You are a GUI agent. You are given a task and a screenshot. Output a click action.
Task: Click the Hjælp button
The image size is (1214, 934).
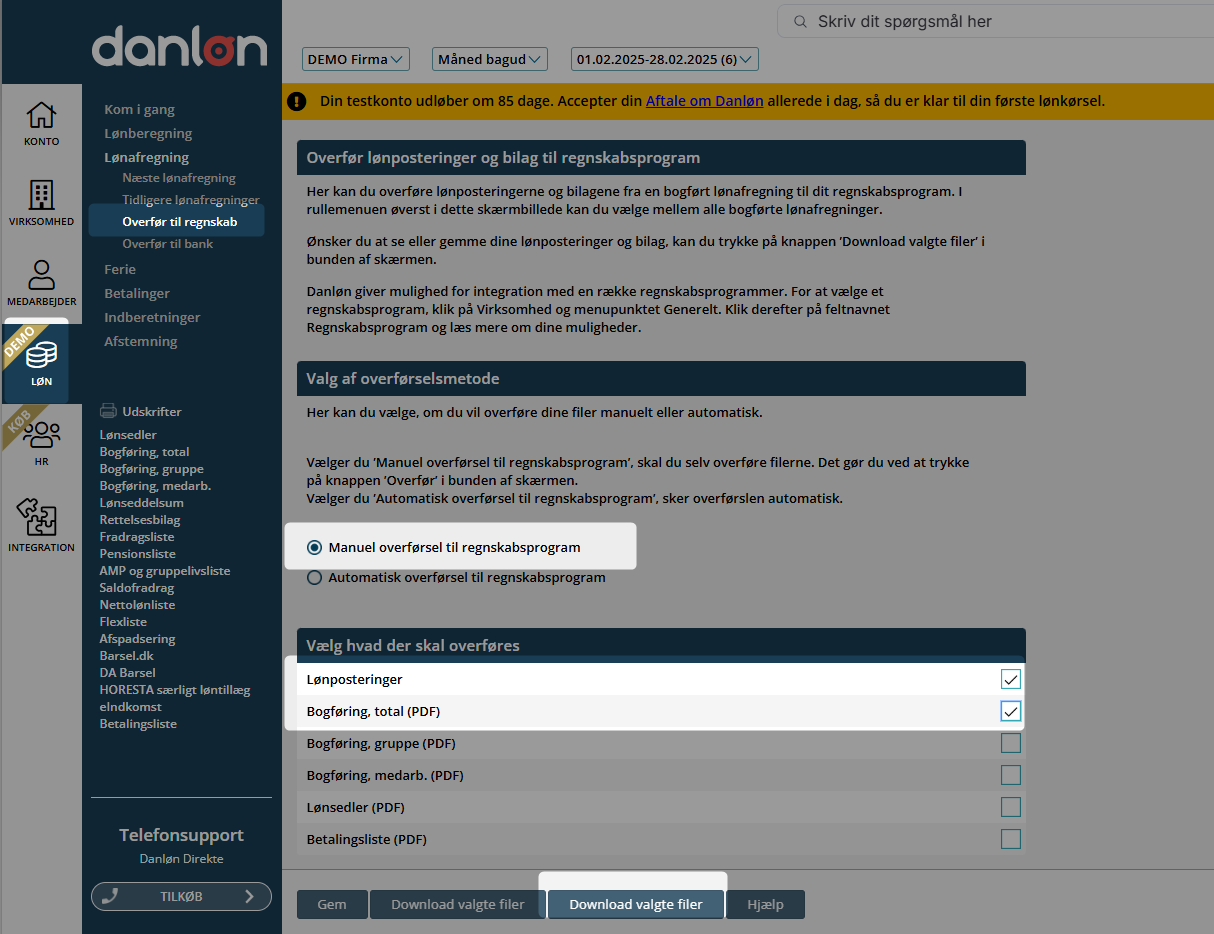[x=766, y=904]
